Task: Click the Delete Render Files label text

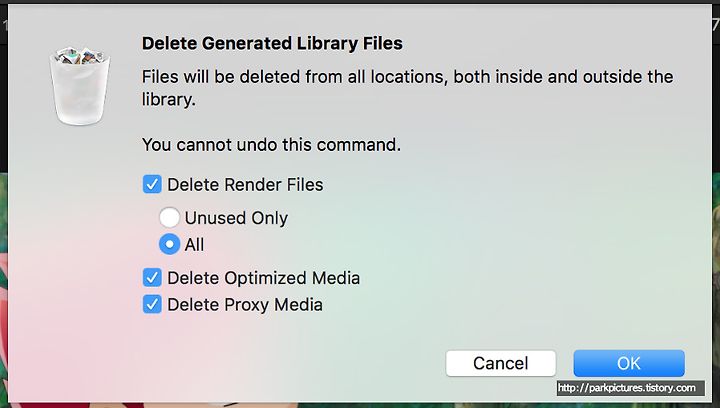Action: pyautogui.click(x=245, y=184)
